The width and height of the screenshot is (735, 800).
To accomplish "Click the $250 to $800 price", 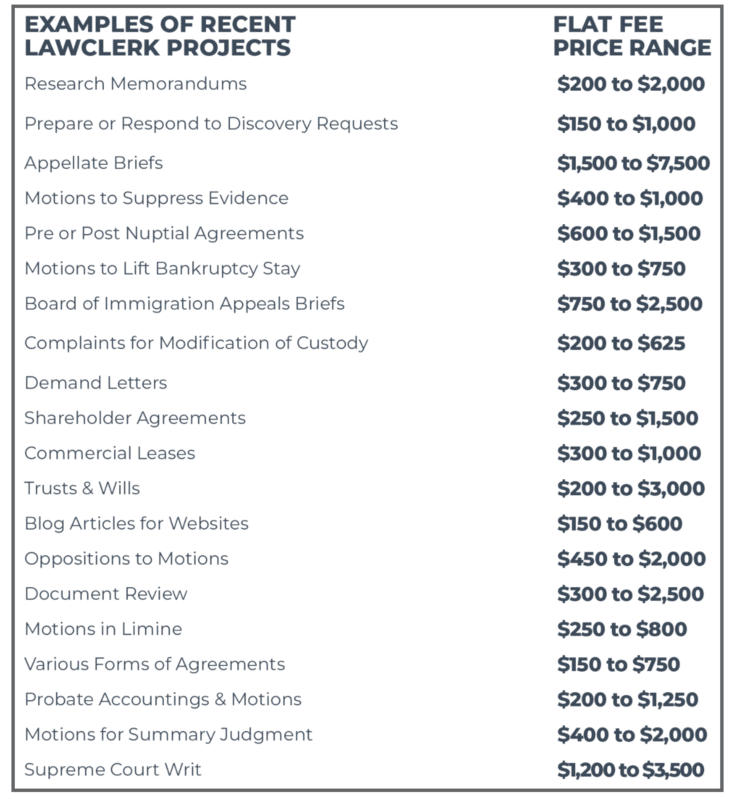I will pos(622,629).
